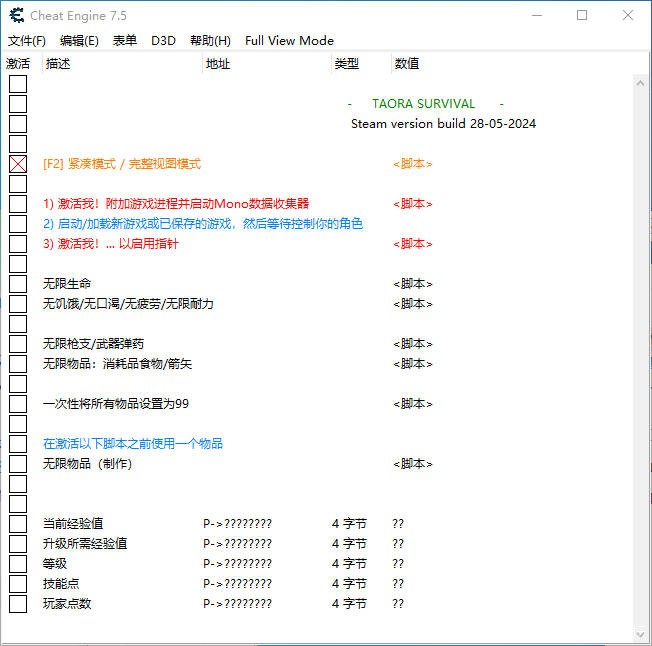Open the 帮助(H) menu
The width and height of the screenshot is (652, 646).
[210, 41]
